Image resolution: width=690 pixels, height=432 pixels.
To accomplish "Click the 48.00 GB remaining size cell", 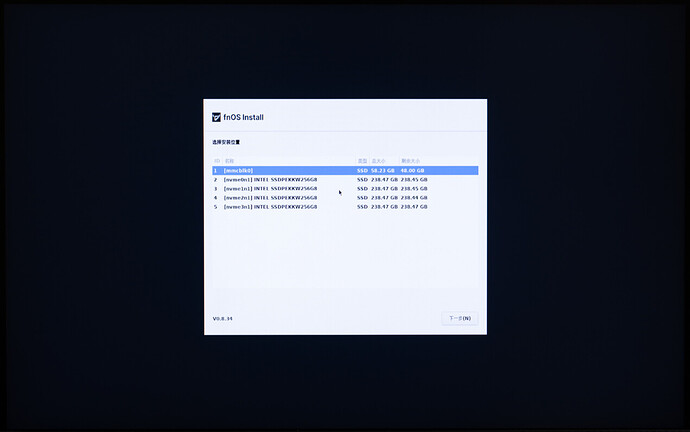I will coord(413,171).
